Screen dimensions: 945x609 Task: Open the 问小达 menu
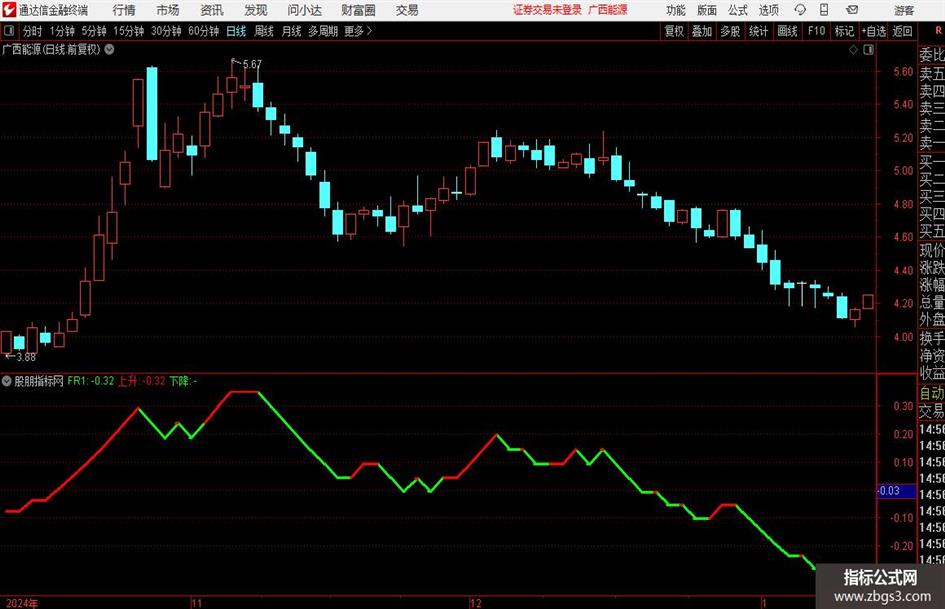coord(304,10)
